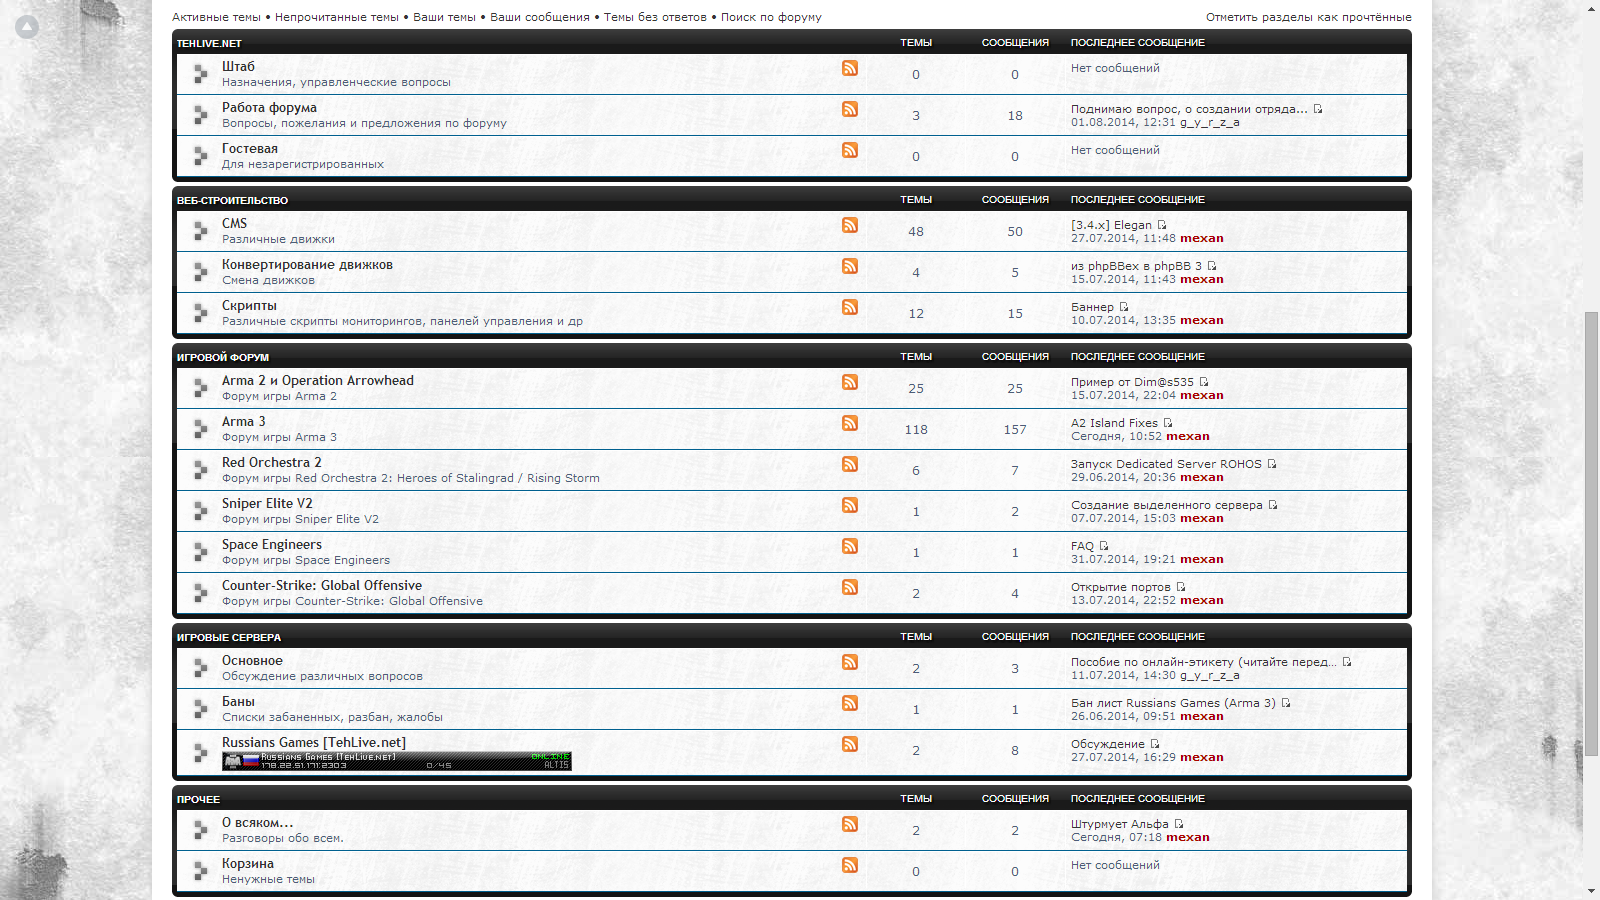1600x900 pixels.
Task: Open Russians Games [TehLive.net] forum
Action: (314, 742)
